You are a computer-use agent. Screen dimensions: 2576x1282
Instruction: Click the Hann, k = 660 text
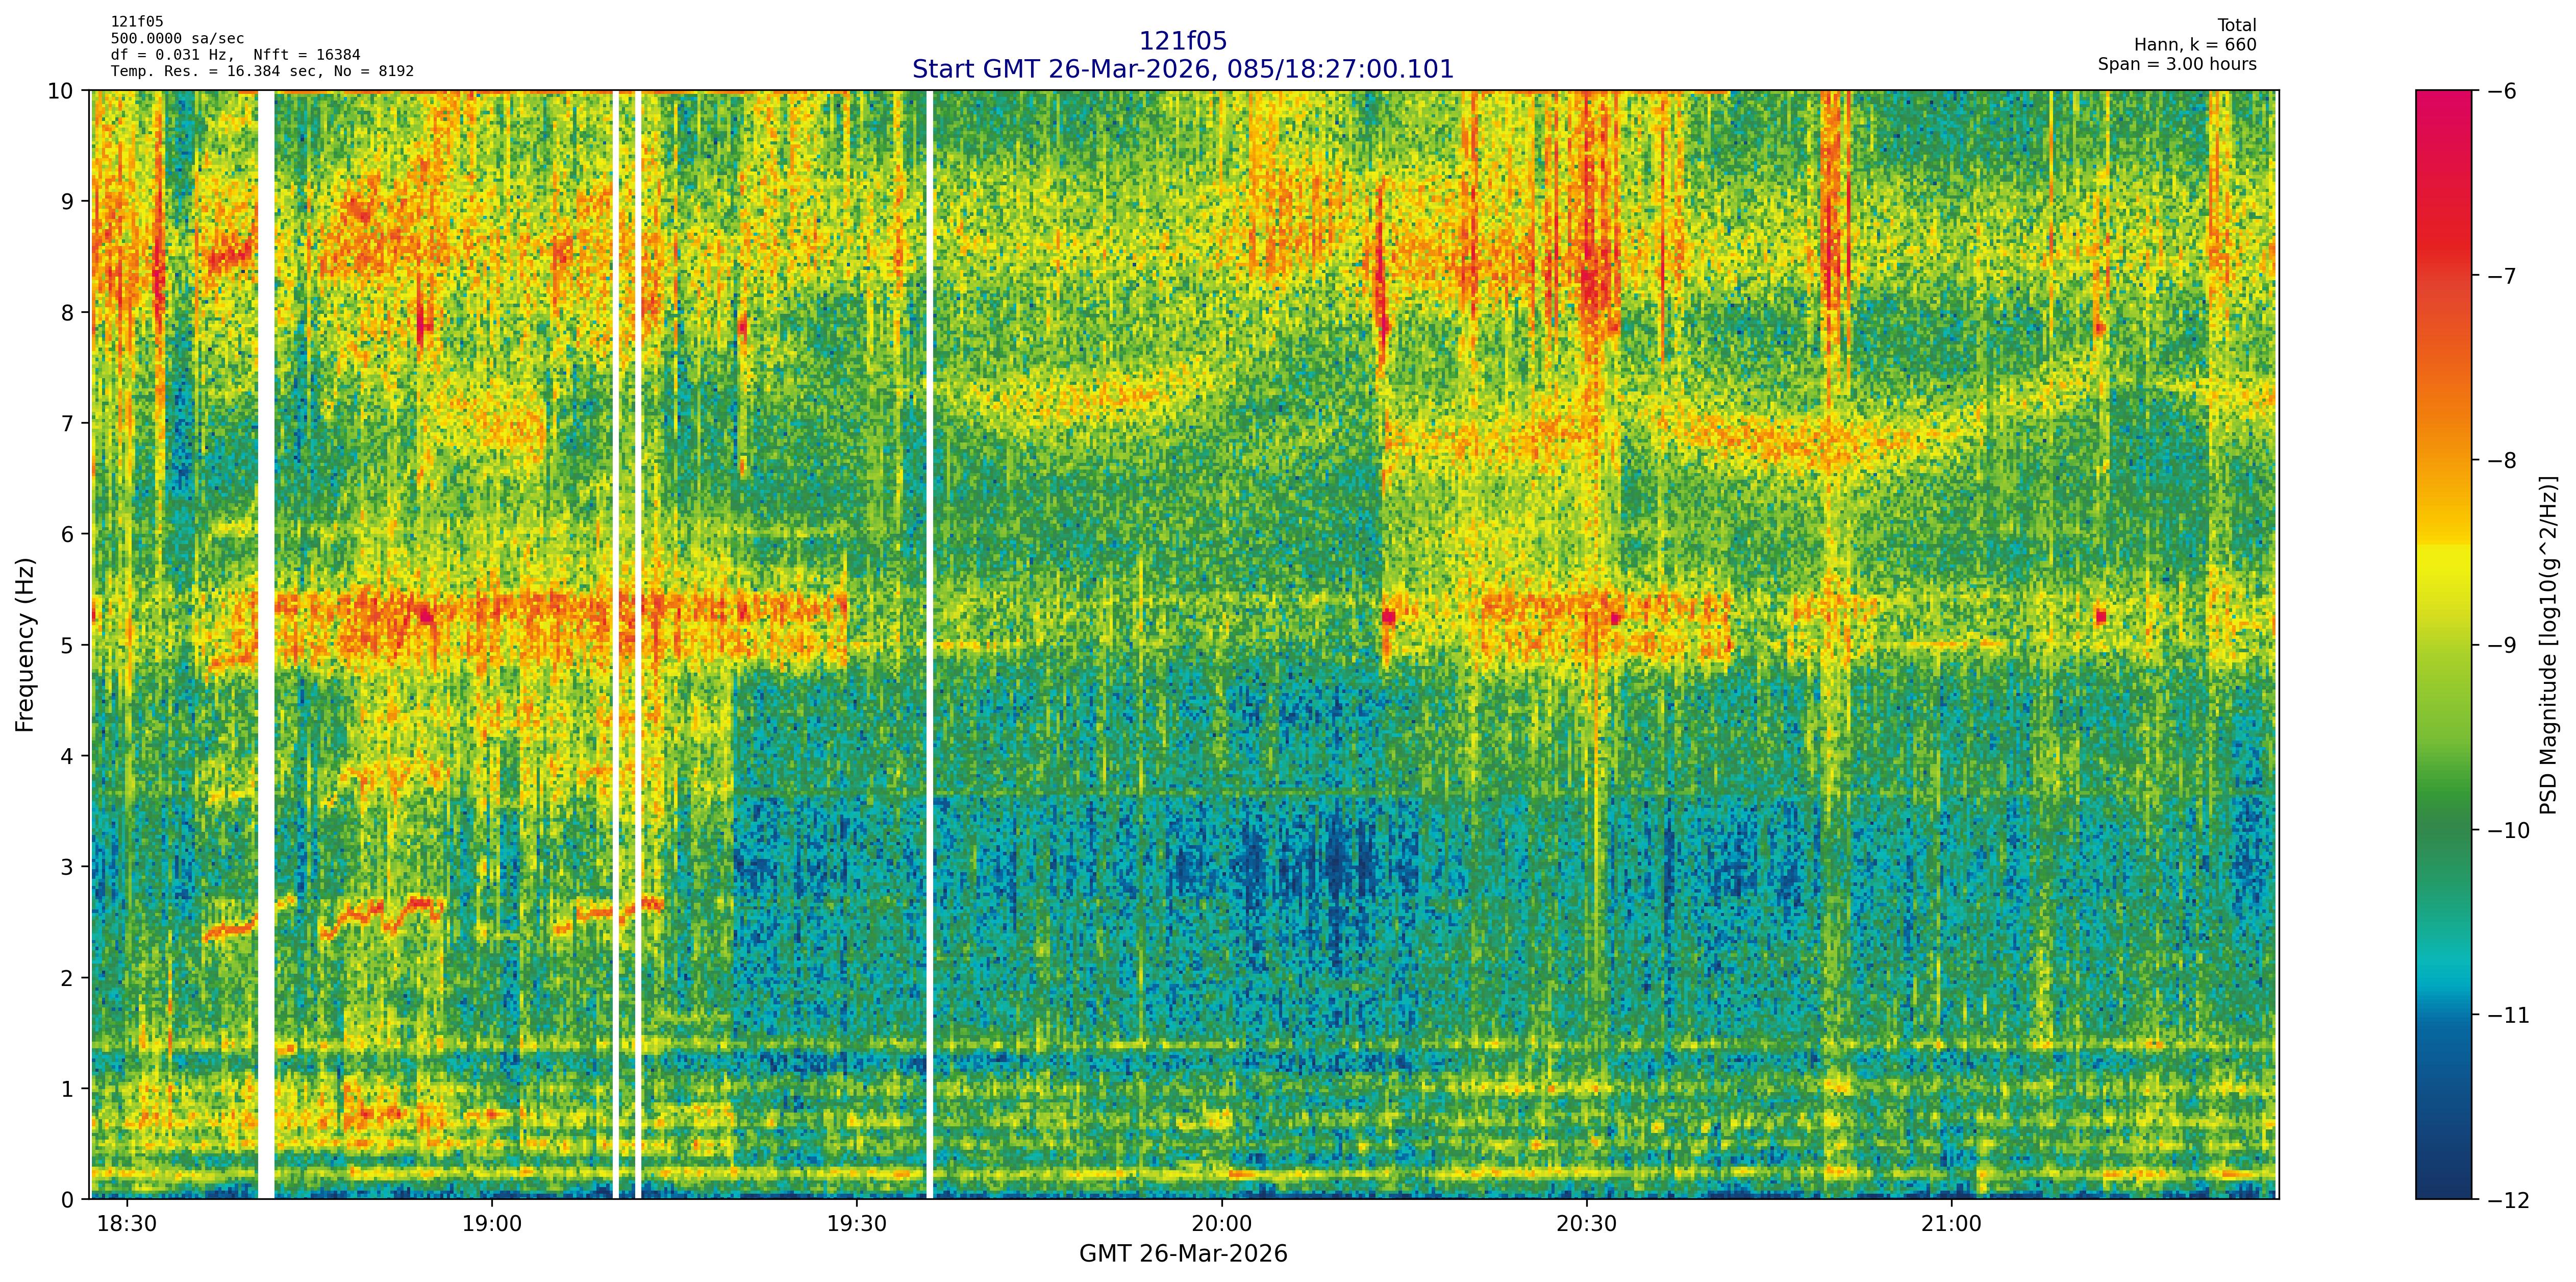click(x=2195, y=45)
